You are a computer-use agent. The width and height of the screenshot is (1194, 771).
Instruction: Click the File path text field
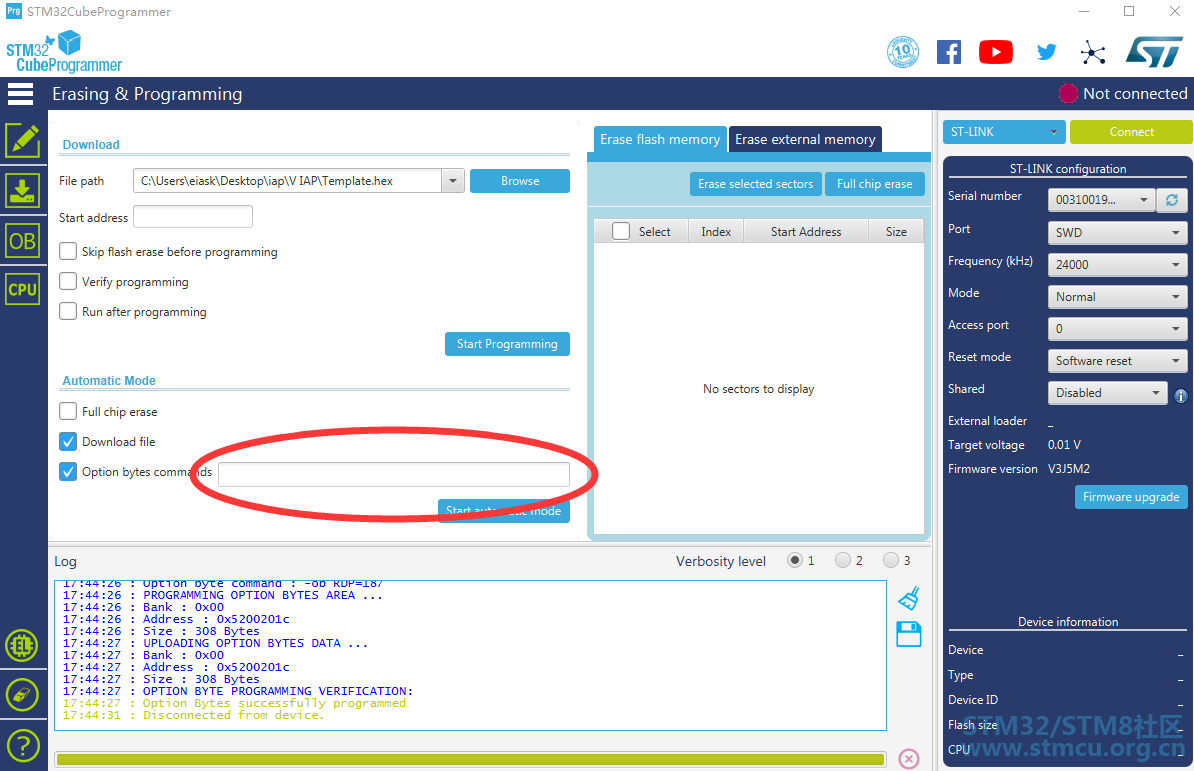pyautogui.click(x=288, y=180)
